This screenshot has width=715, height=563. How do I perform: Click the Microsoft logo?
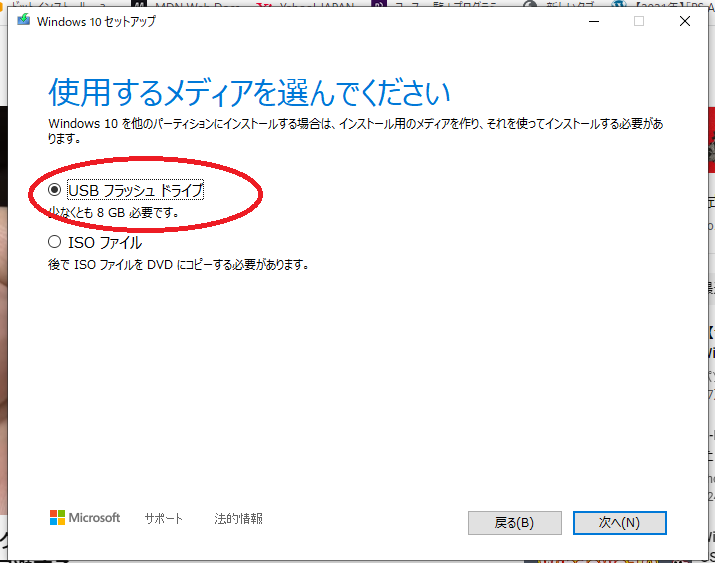pyautogui.click(x=85, y=517)
